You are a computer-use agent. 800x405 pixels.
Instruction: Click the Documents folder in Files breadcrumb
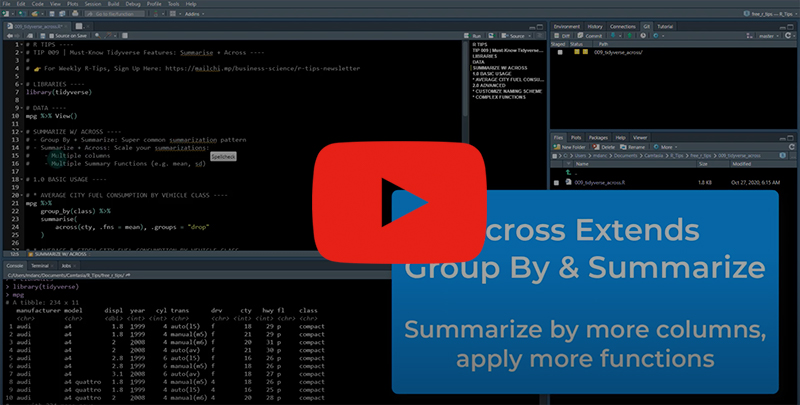coord(626,156)
